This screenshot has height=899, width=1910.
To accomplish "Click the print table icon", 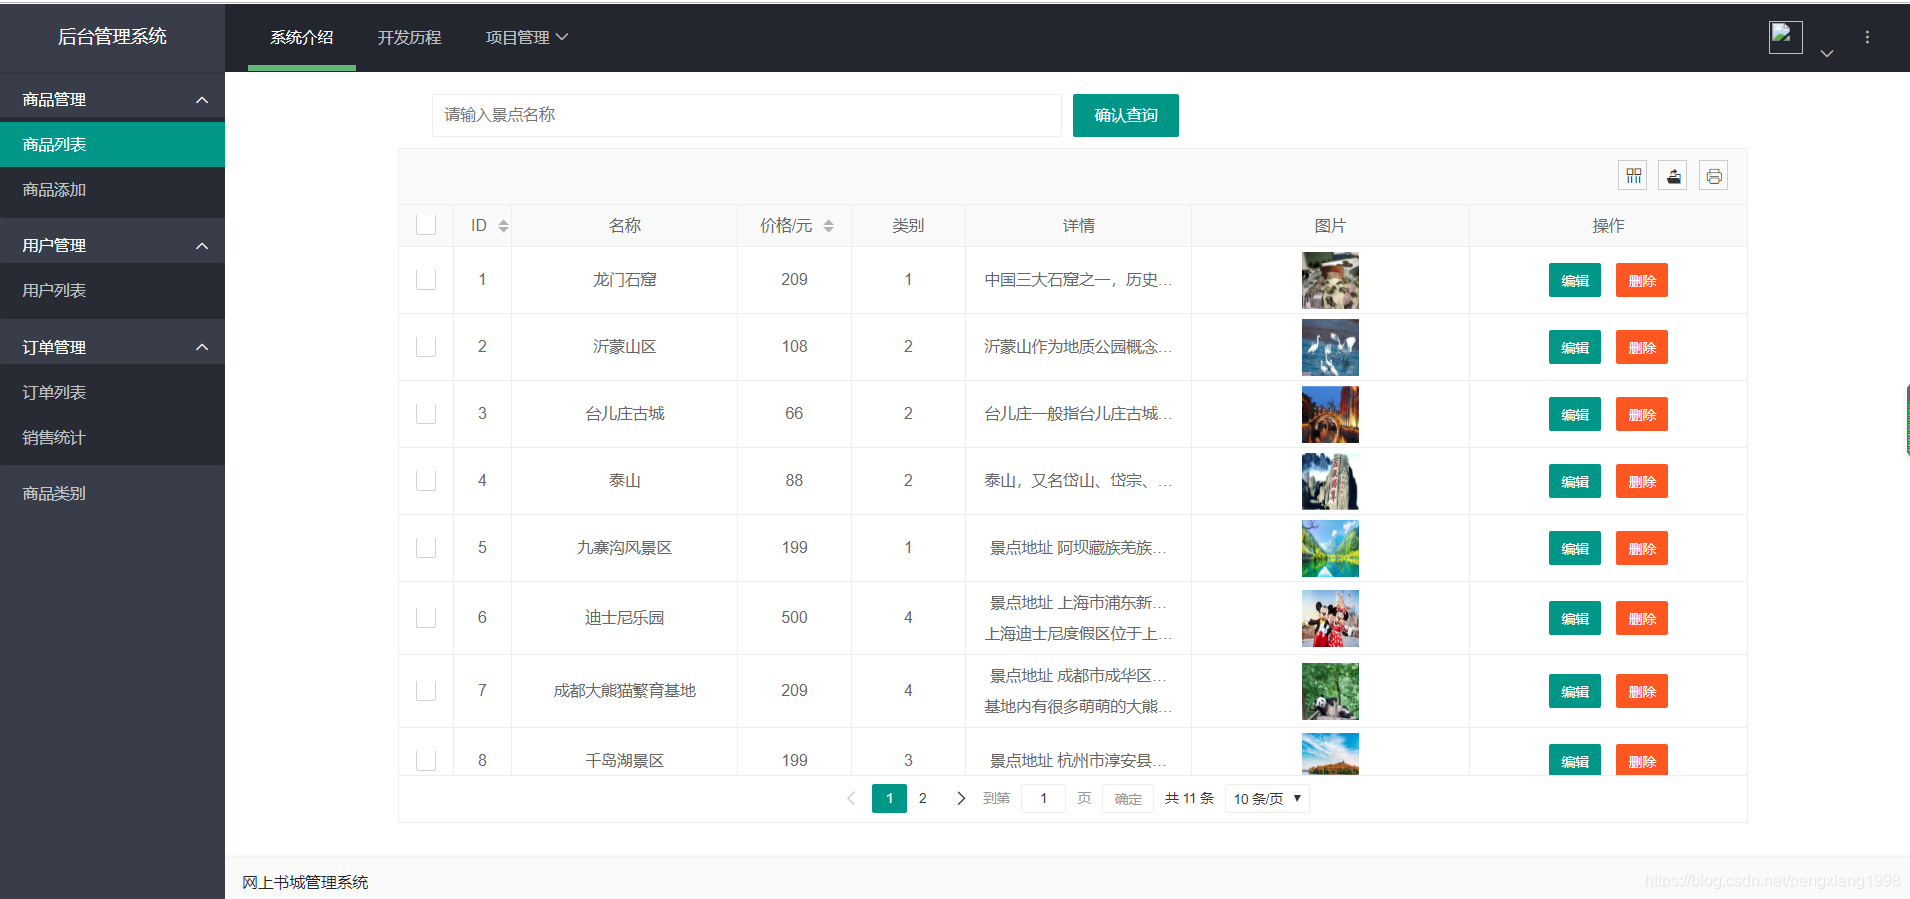I will [x=1713, y=176].
